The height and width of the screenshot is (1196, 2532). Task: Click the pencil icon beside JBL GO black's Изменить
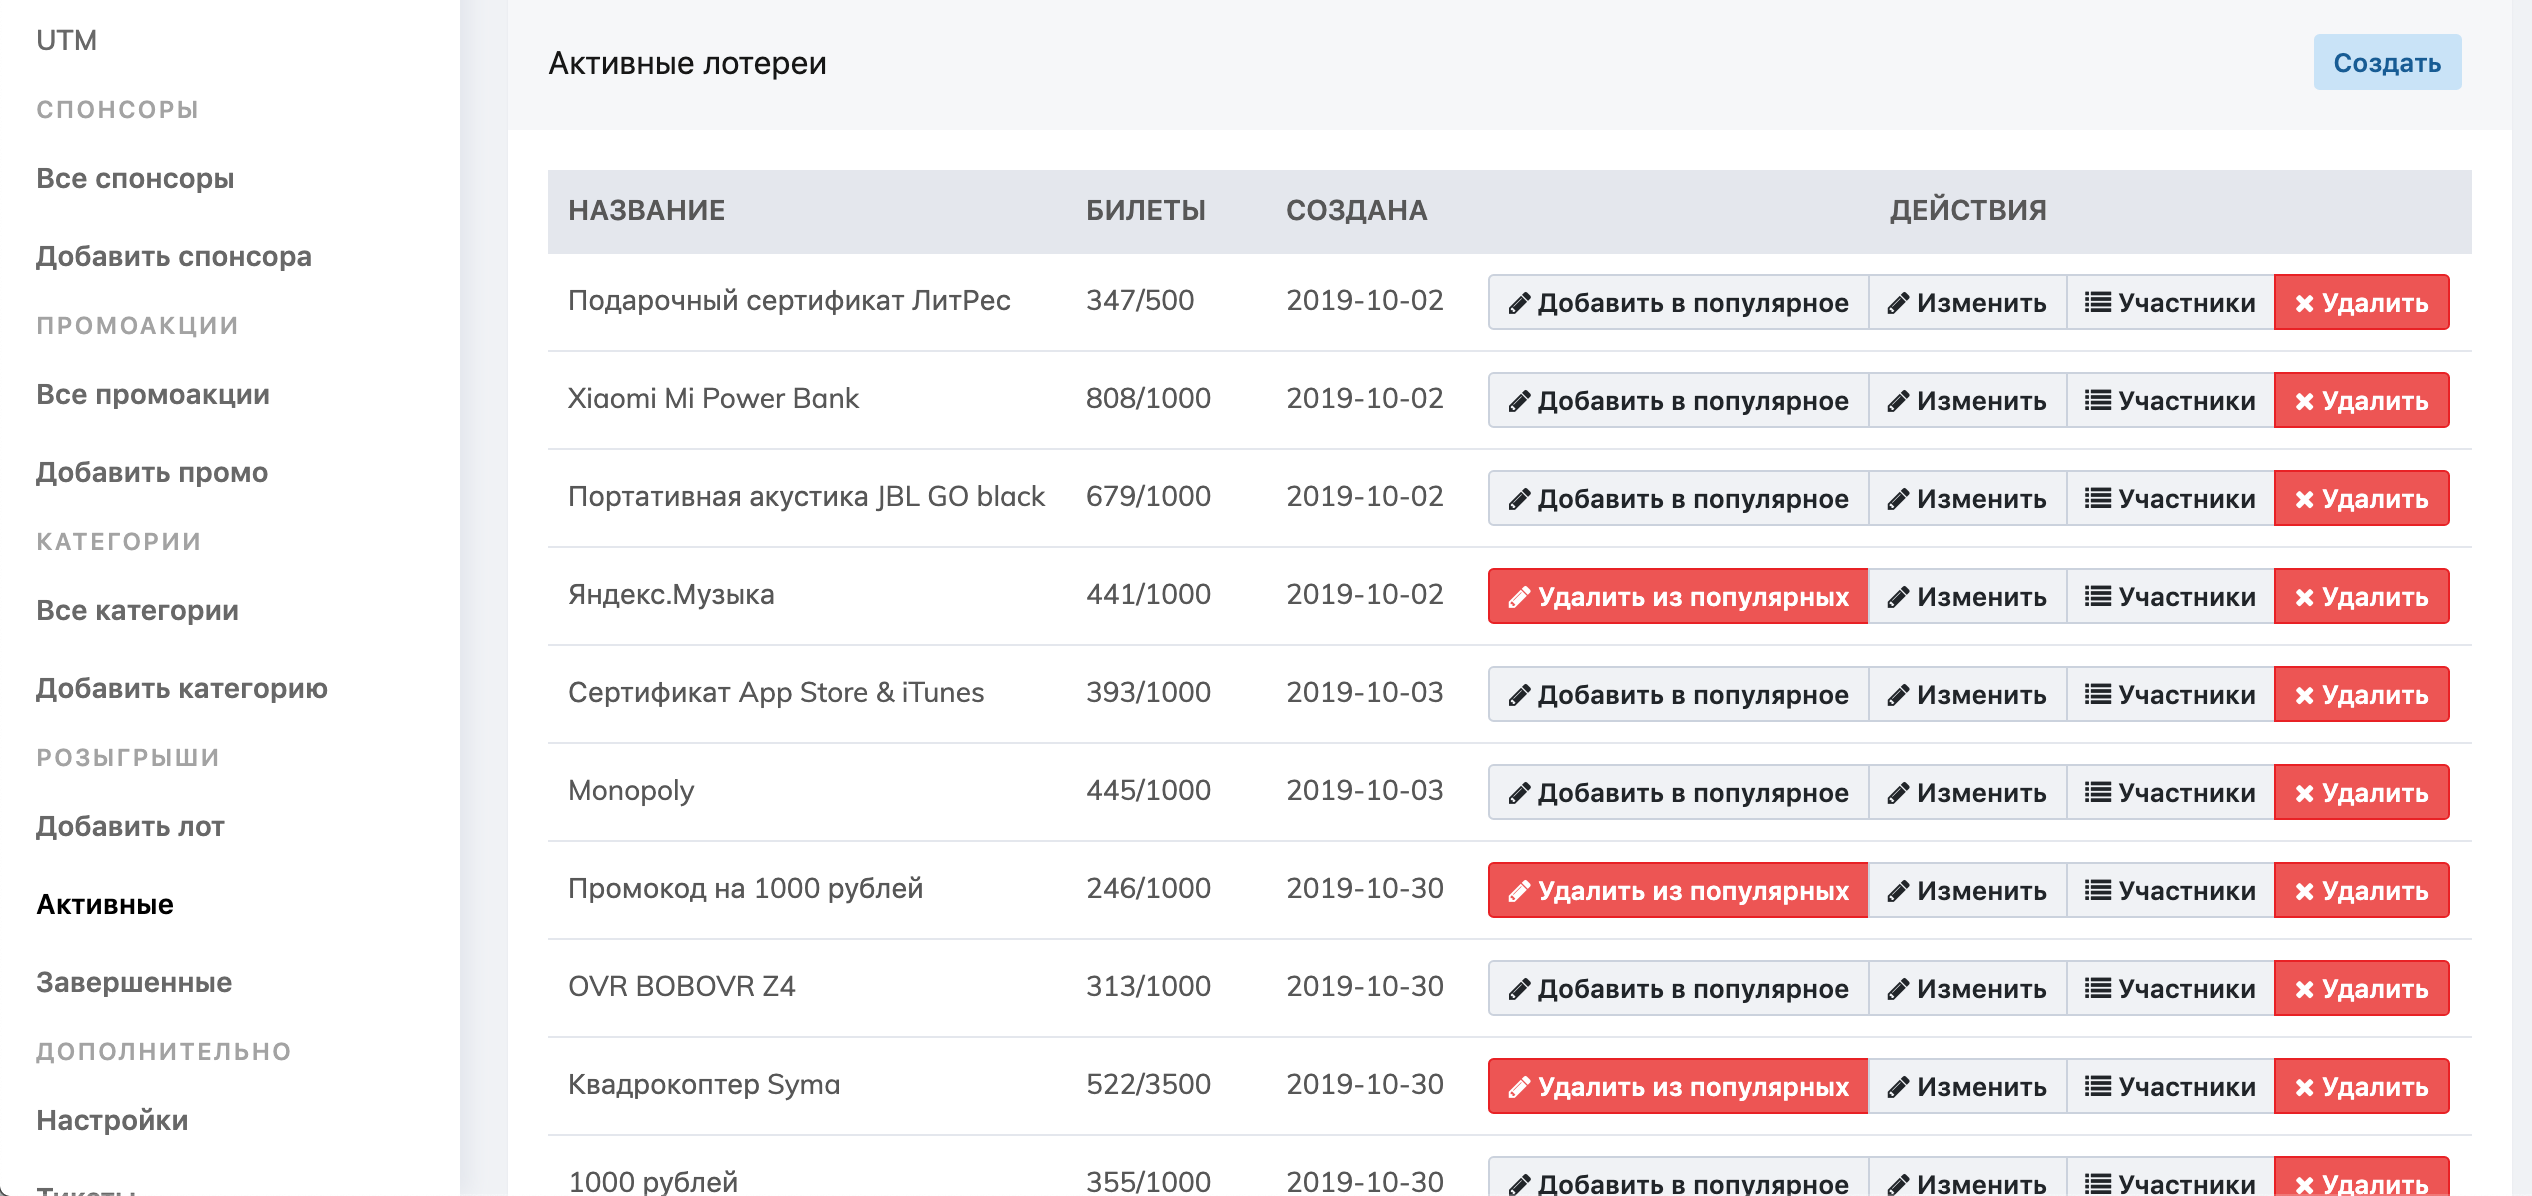point(1898,499)
